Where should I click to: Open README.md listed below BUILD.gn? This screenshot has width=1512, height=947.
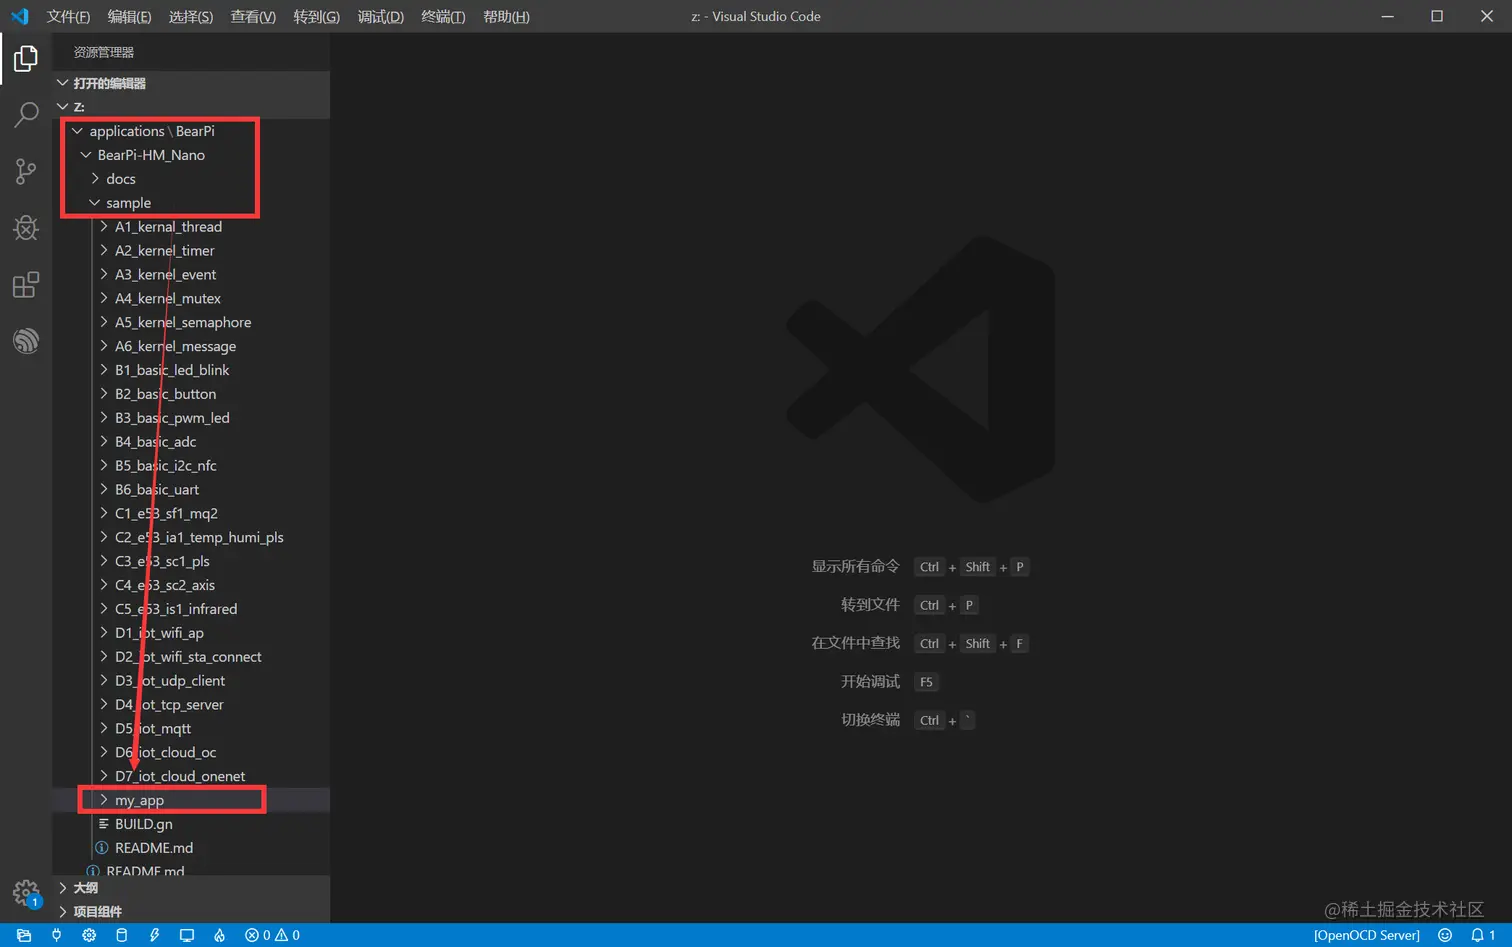191,848
